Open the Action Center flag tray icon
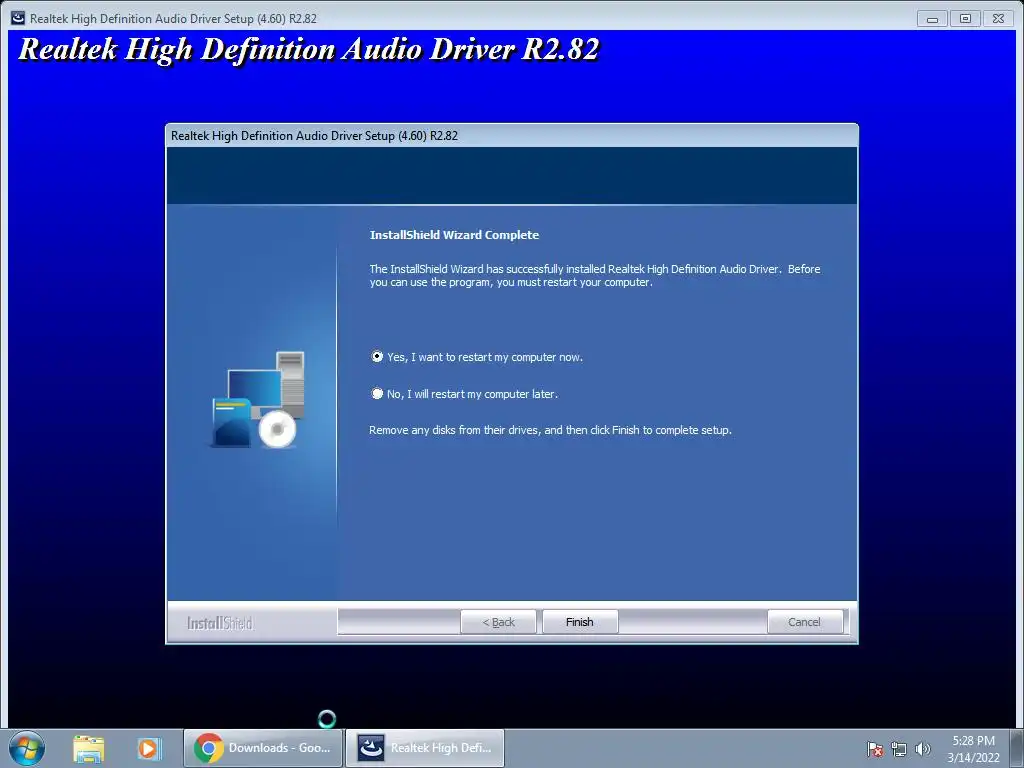 [875, 749]
